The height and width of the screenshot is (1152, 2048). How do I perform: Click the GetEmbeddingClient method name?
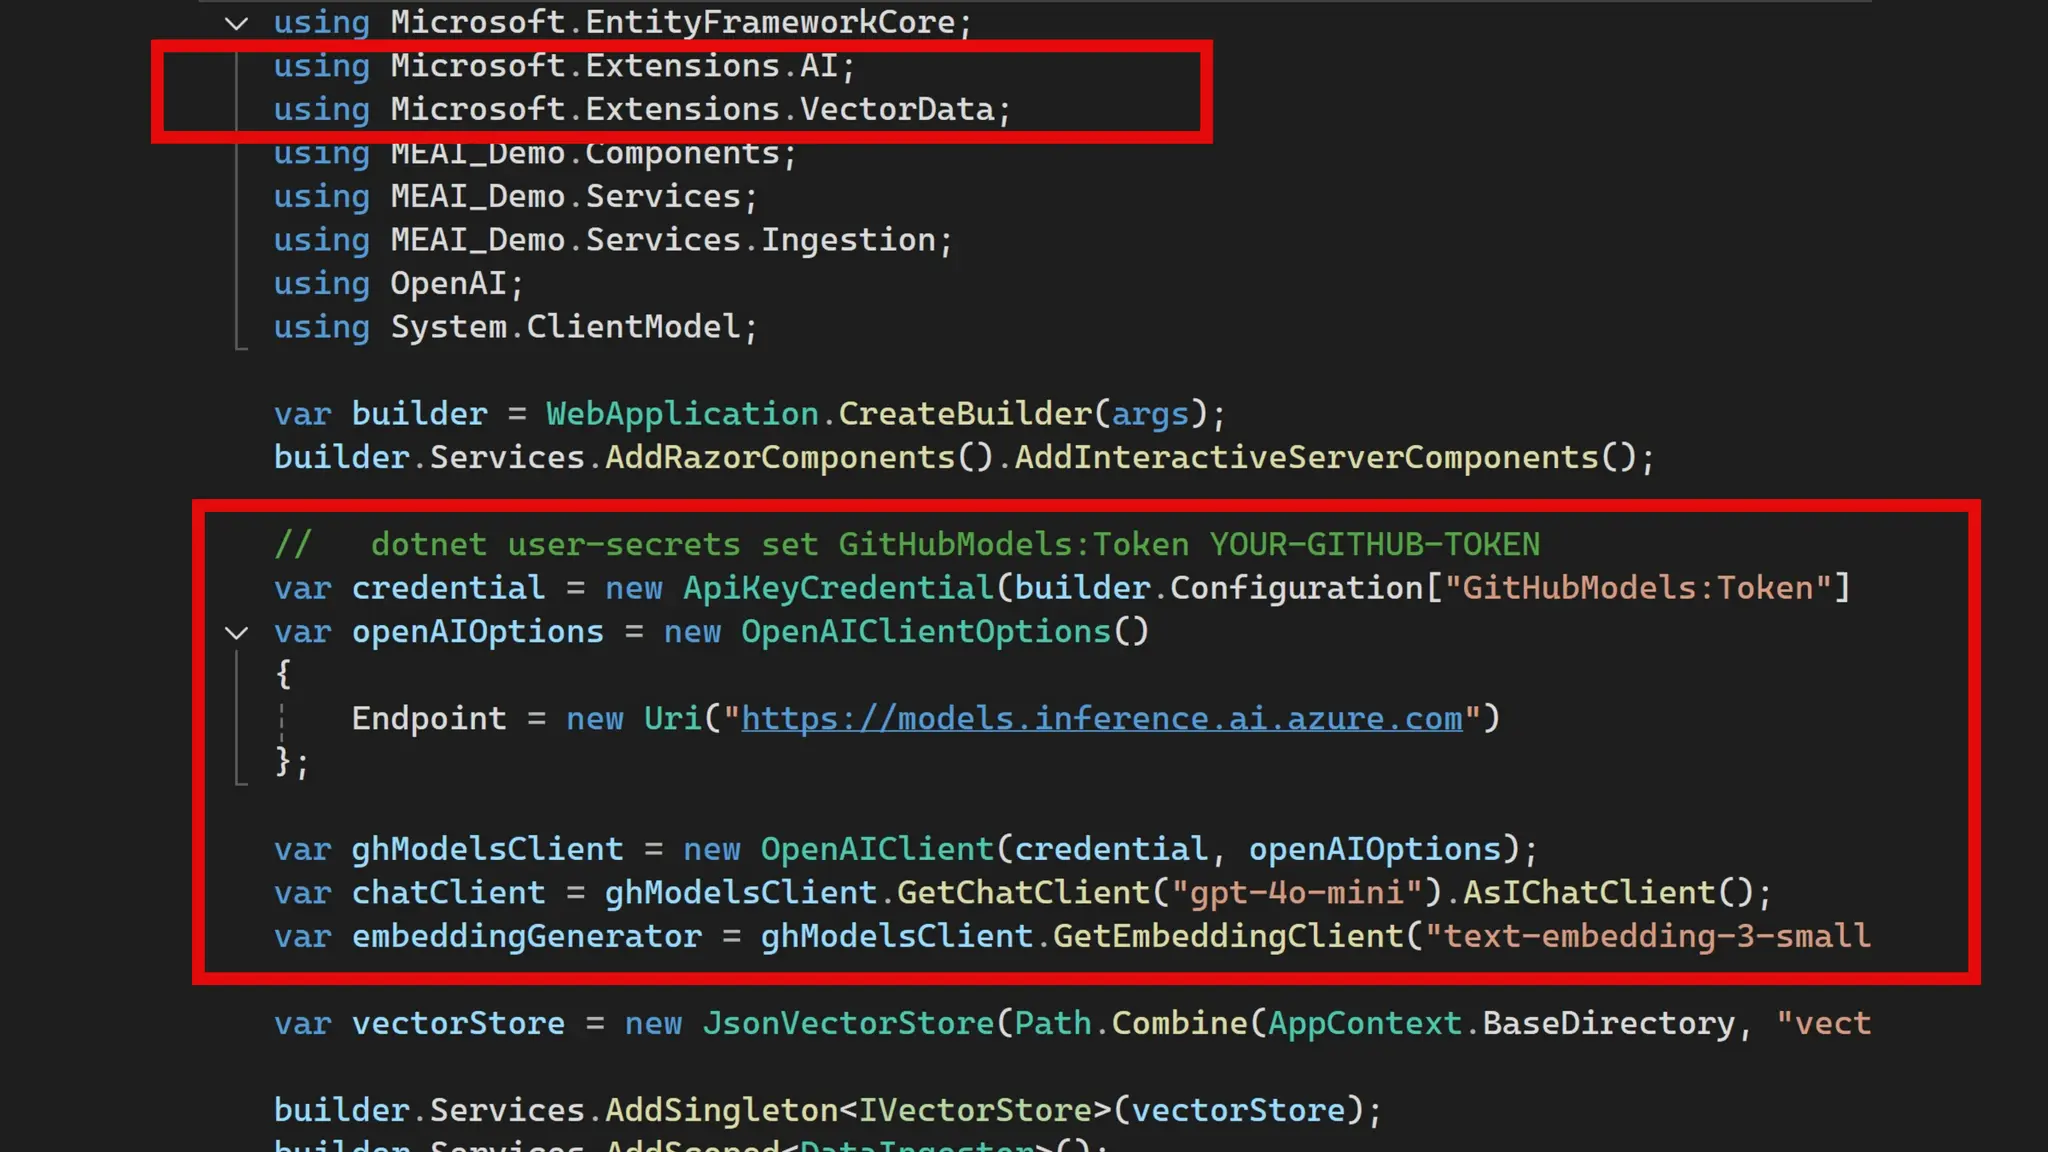[x=1228, y=936]
